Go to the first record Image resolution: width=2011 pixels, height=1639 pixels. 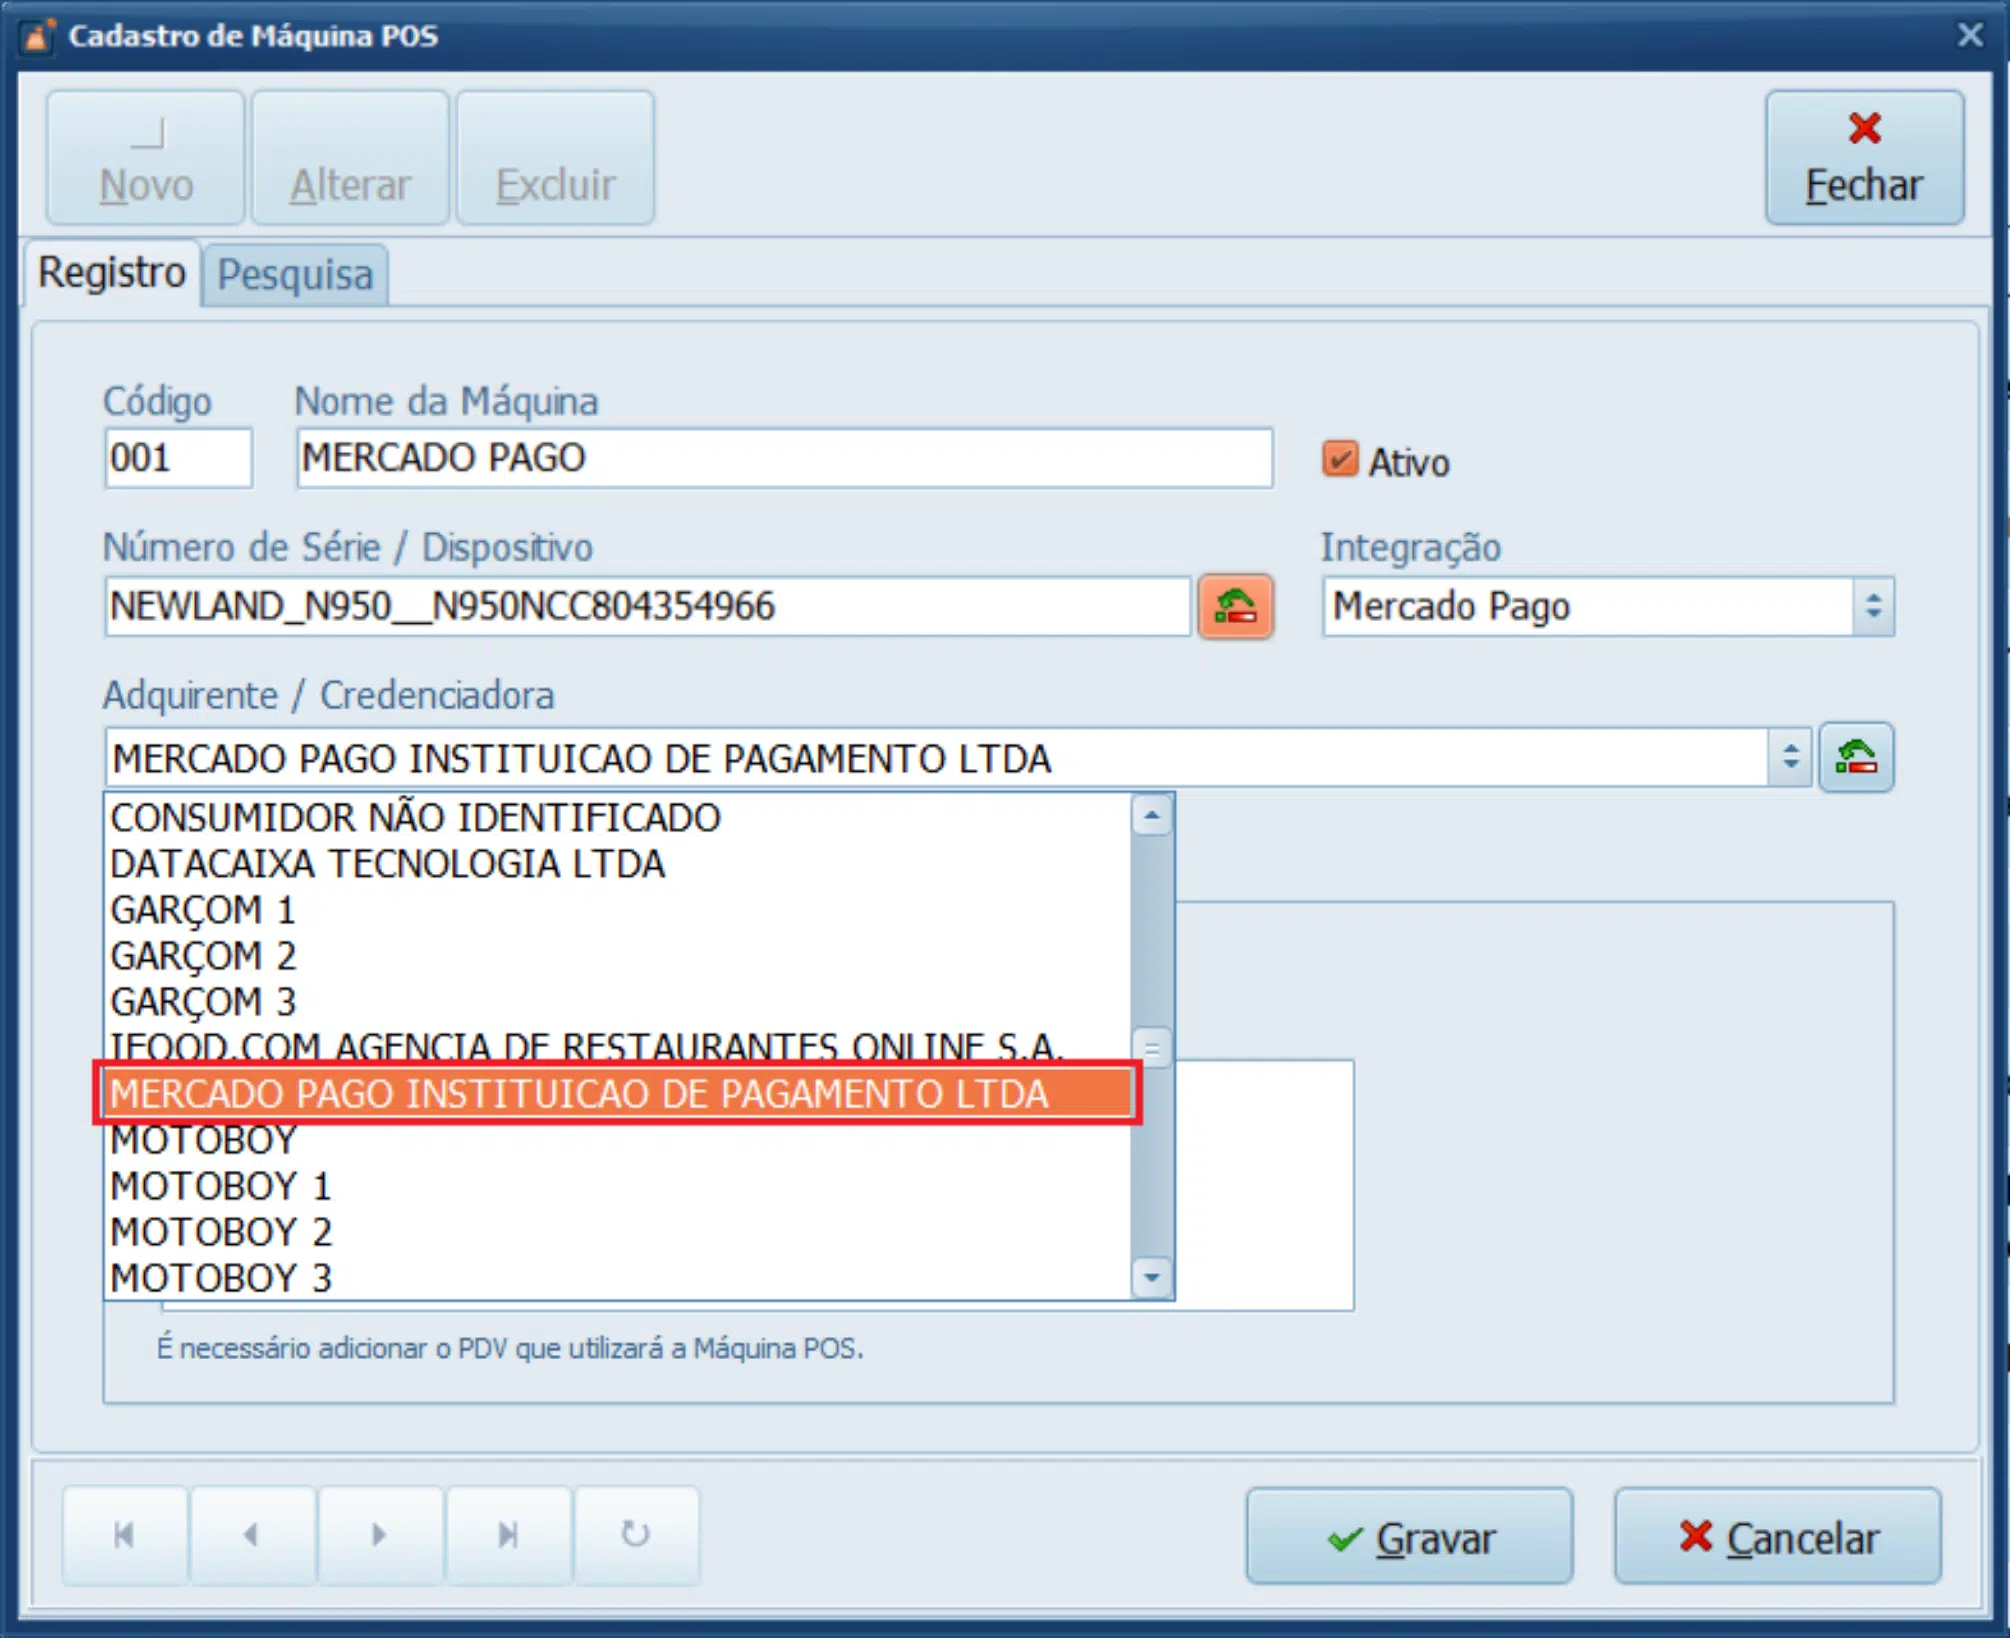coord(124,1535)
